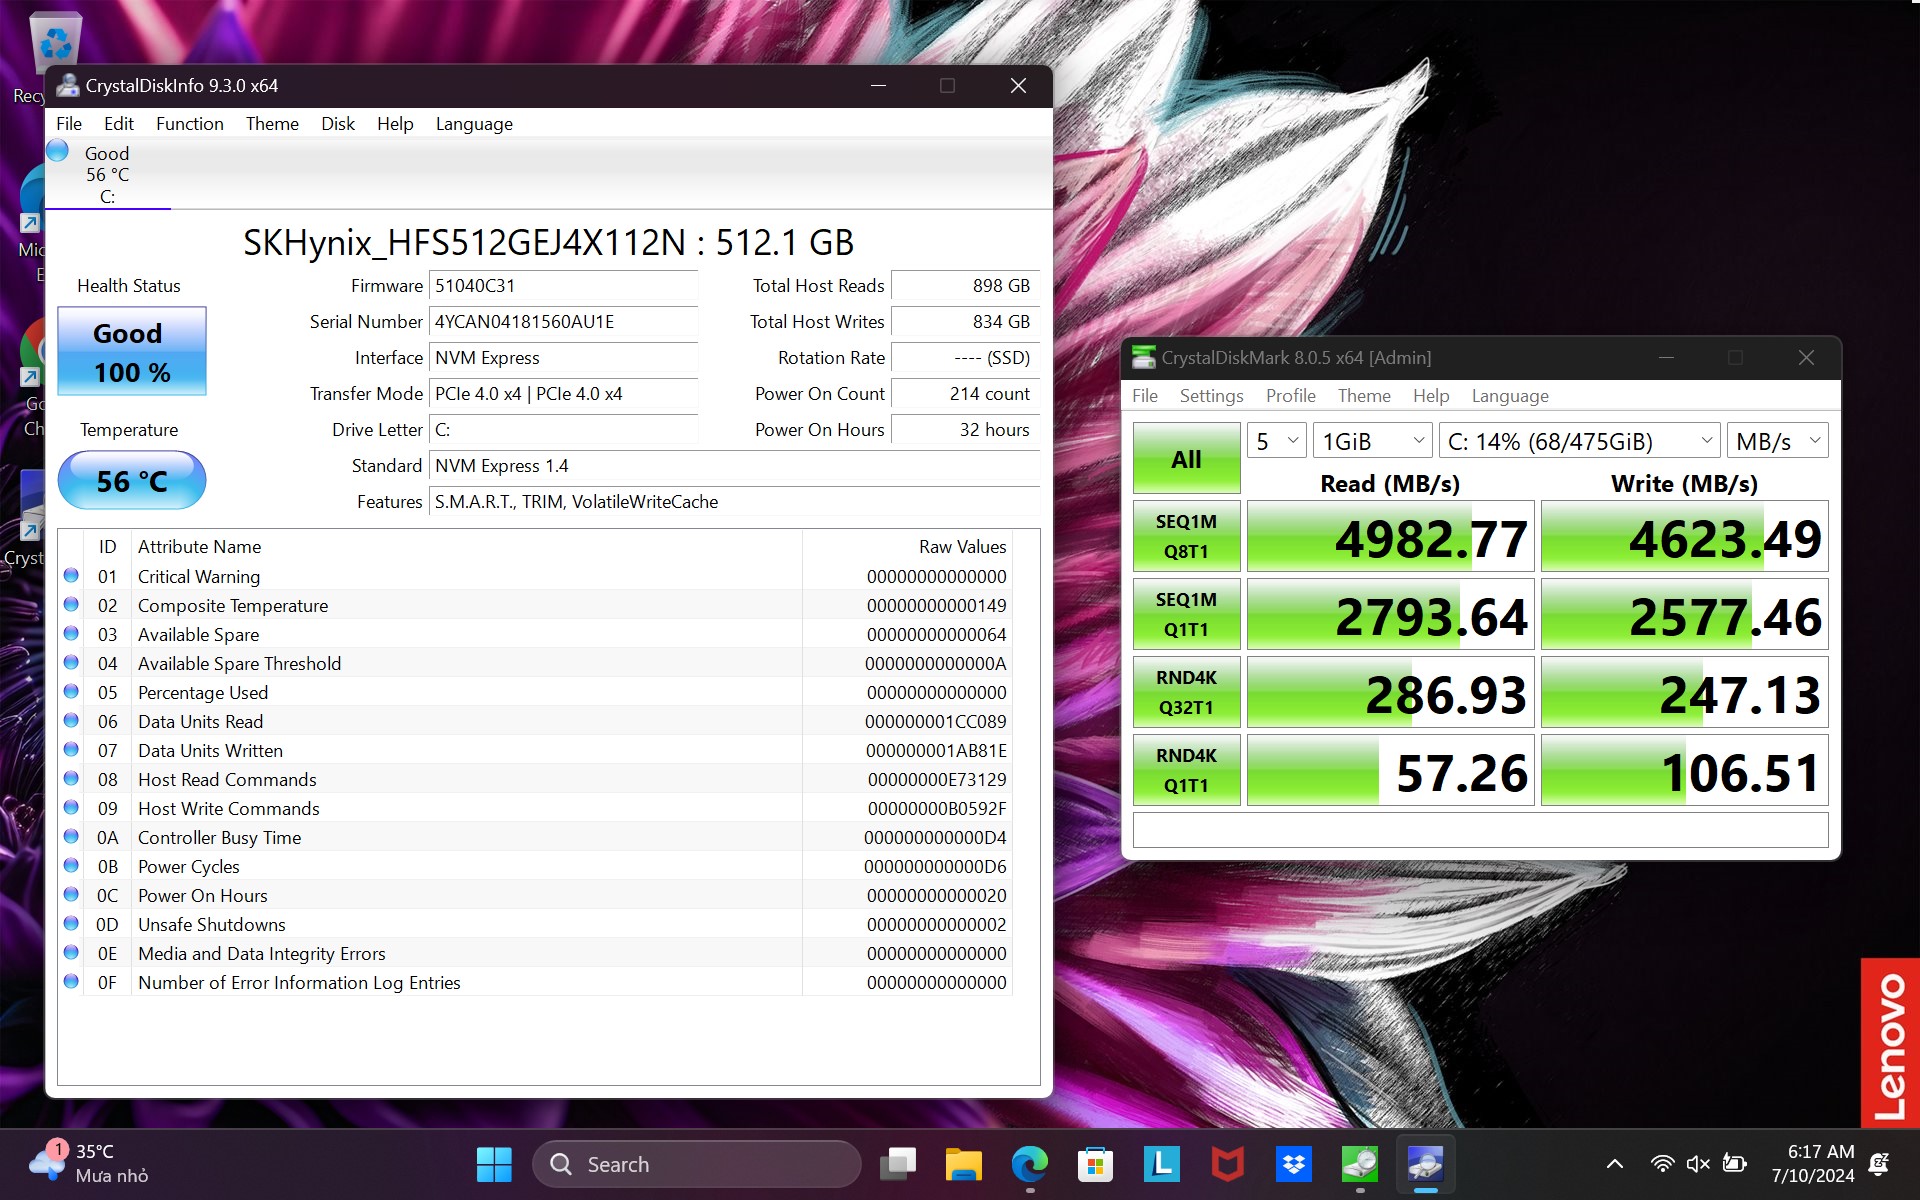Show hidden system tray icons
This screenshot has height=1200, width=1920.
click(x=1614, y=1164)
